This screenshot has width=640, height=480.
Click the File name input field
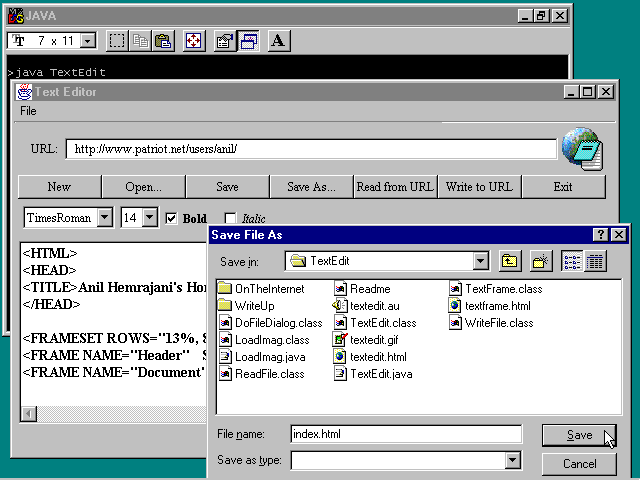[405, 434]
